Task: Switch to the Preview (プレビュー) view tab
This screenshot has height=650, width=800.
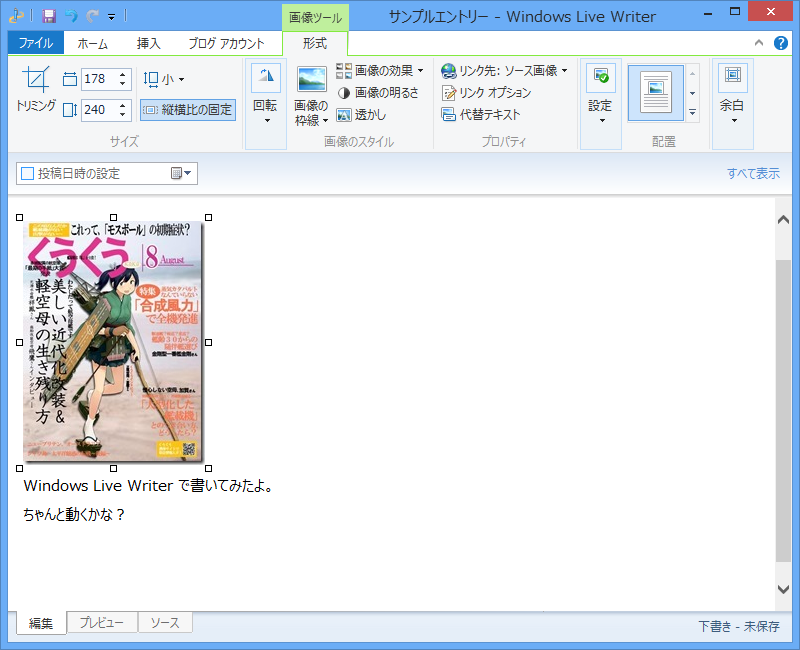Action: tap(102, 622)
